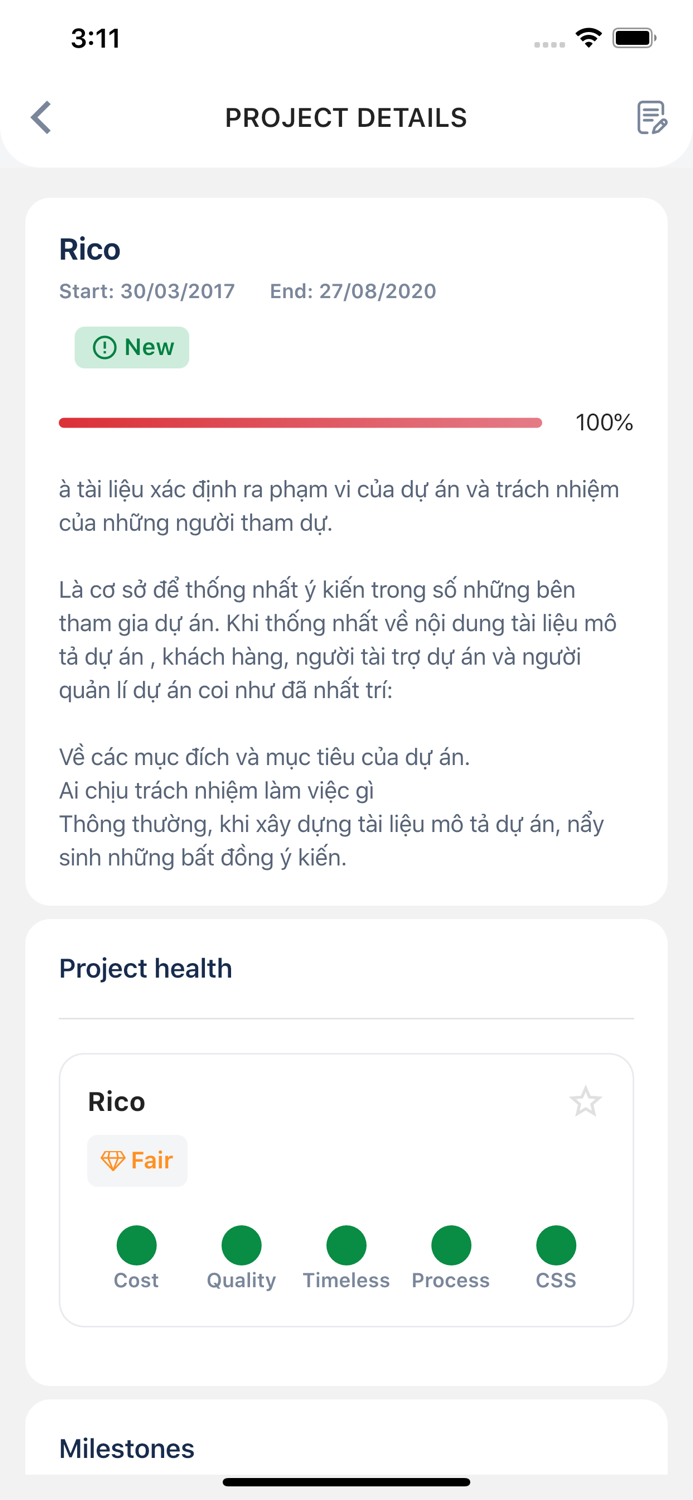693x1500 pixels.
Task: Select the Timeless health indicator dot
Action: pyautogui.click(x=346, y=1245)
